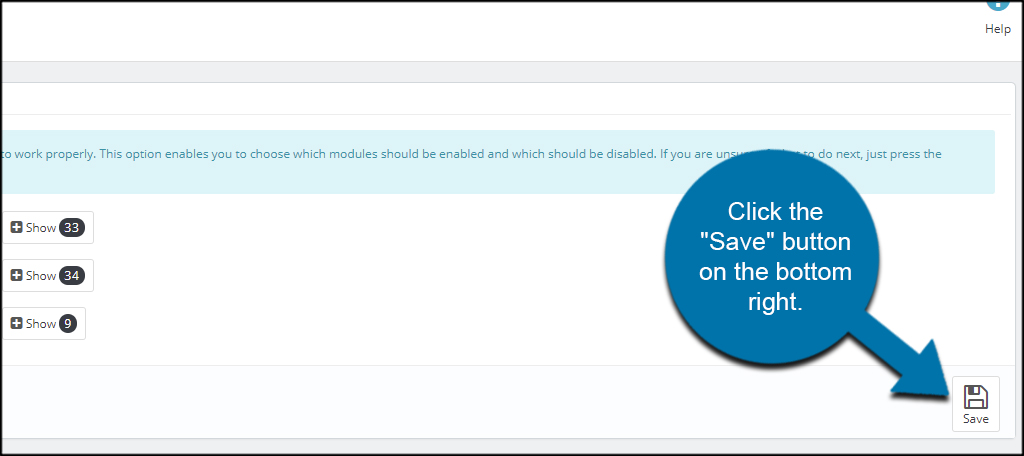Click the 33 count badge
Viewport: 1024px width, 456px height.
pyautogui.click(x=71, y=228)
